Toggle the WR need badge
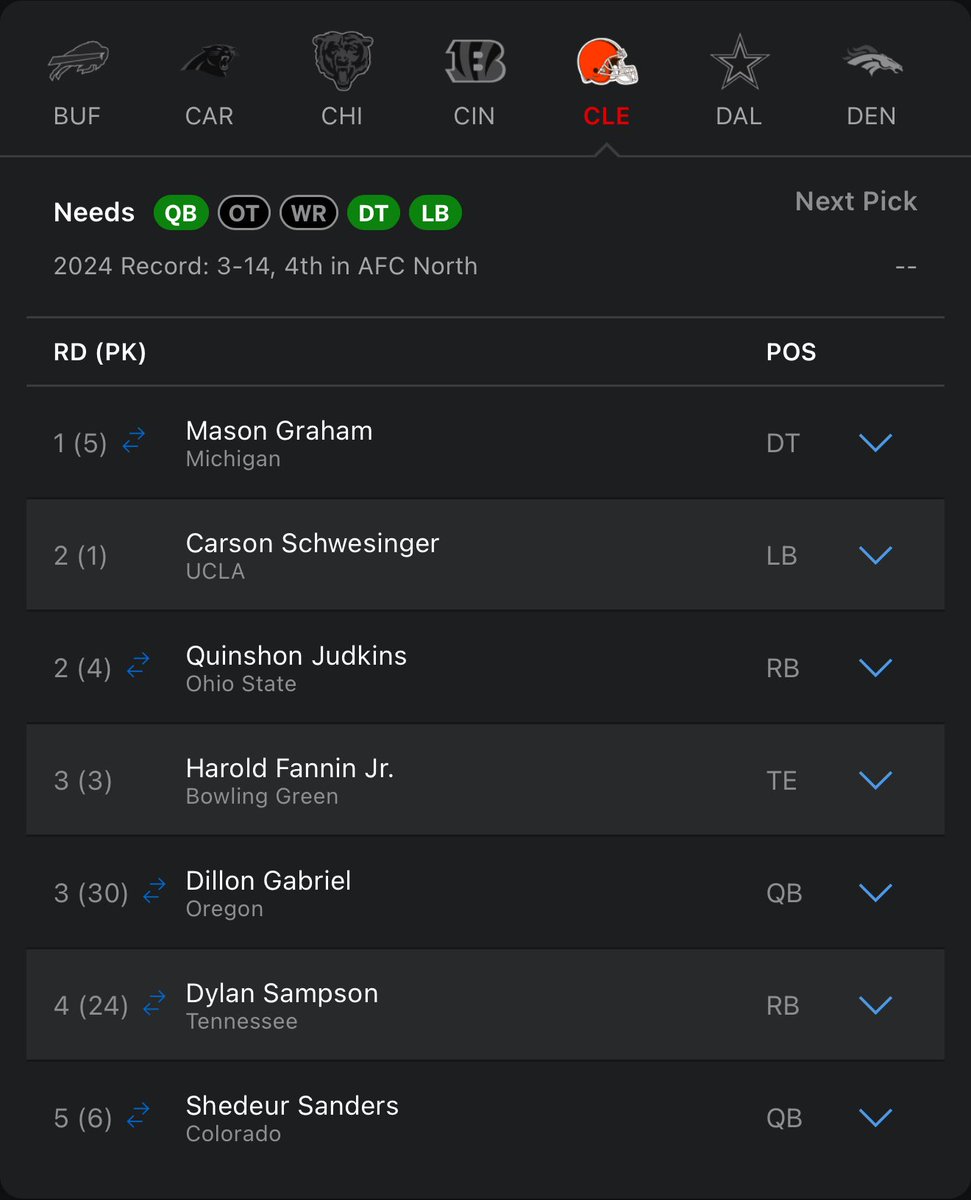This screenshot has height=1200, width=971. pos(309,213)
